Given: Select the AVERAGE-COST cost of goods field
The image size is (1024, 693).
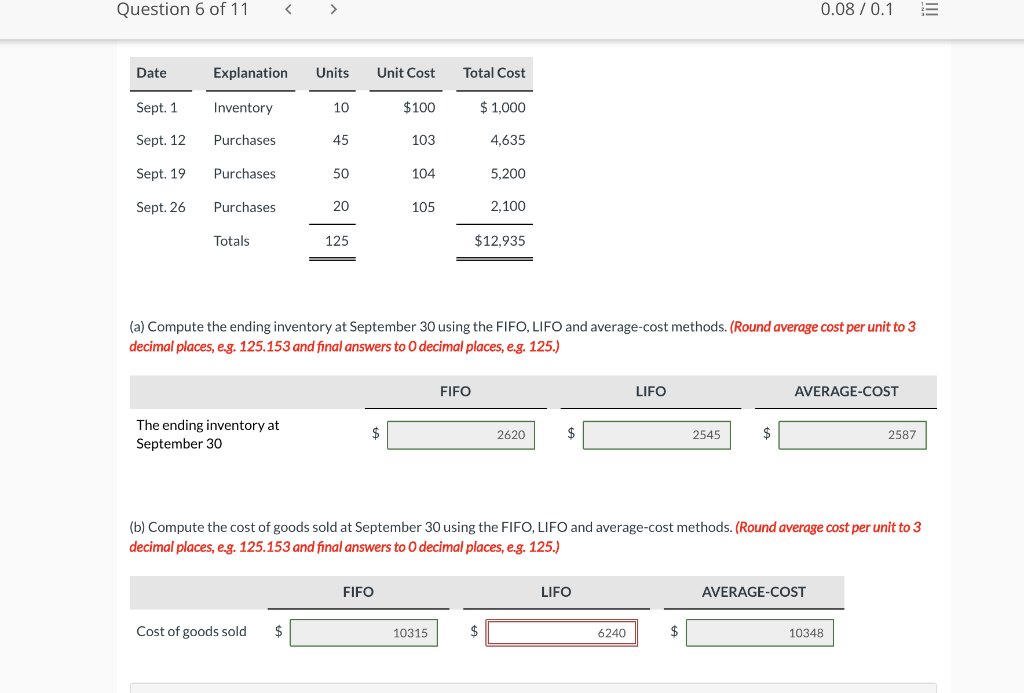Looking at the screenshot, I should pos(759,632).
